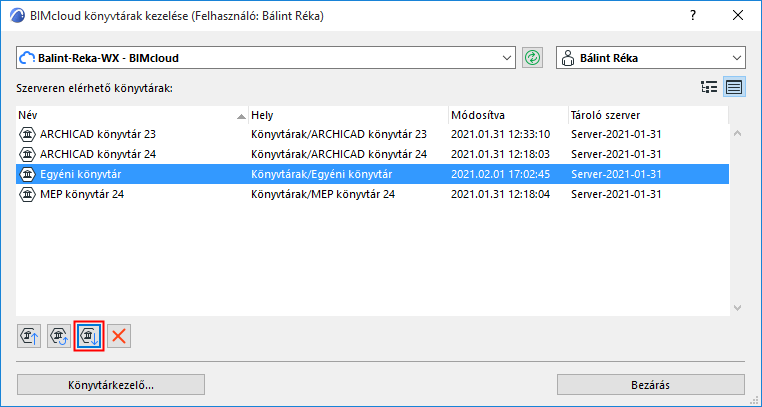Close the BIMcloud könyvtárak kezelése dialog
This screenshot has height=407, width=762.
click(x=738, y=16)
